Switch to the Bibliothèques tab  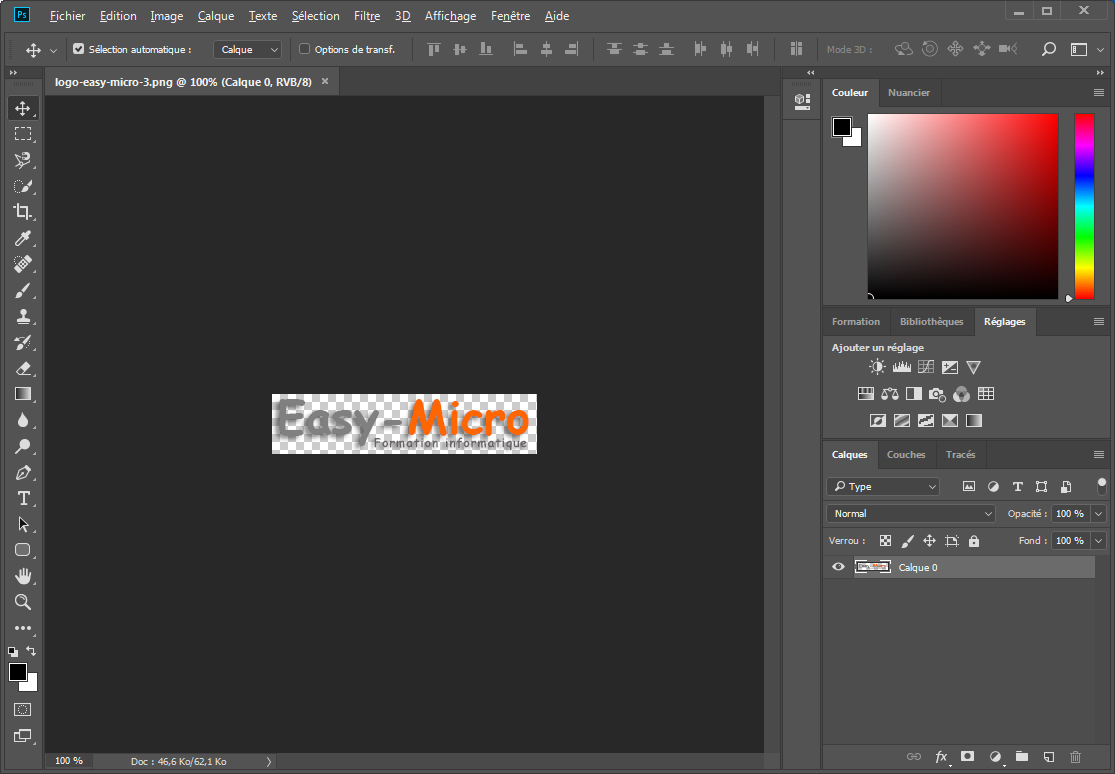pos(932,322)
